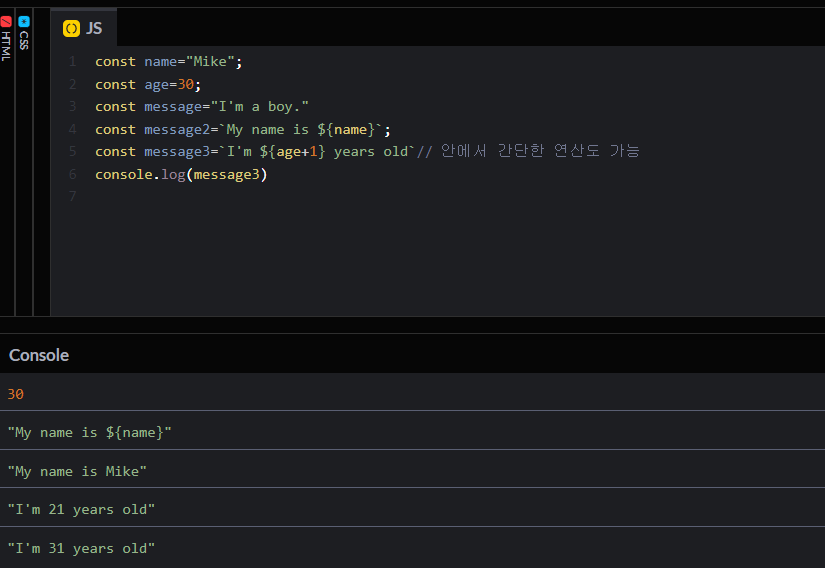Screen dimensions: 825x568
Task: Click line number 3 in gutter
Action: (73, 107)
